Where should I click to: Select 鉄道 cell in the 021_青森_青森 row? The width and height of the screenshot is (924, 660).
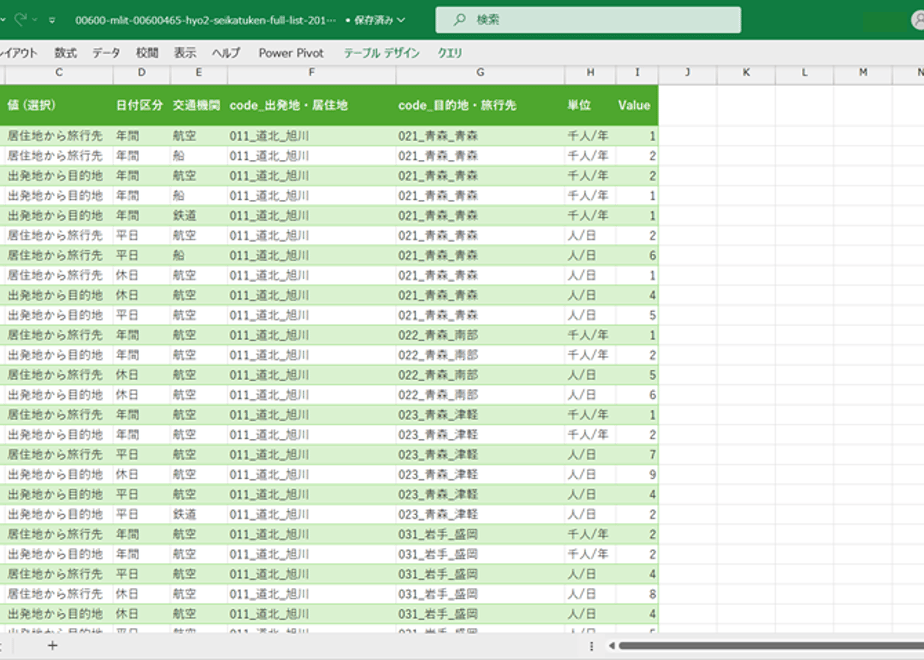[x=199, y=216]
